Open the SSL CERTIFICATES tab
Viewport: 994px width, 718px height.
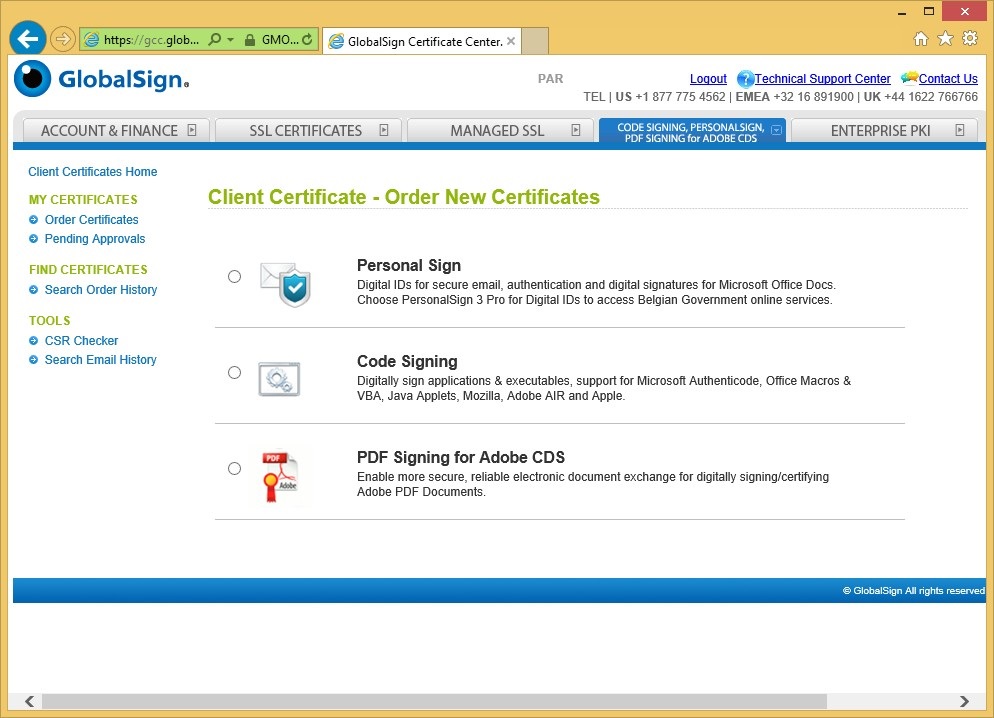click(309, 131)
